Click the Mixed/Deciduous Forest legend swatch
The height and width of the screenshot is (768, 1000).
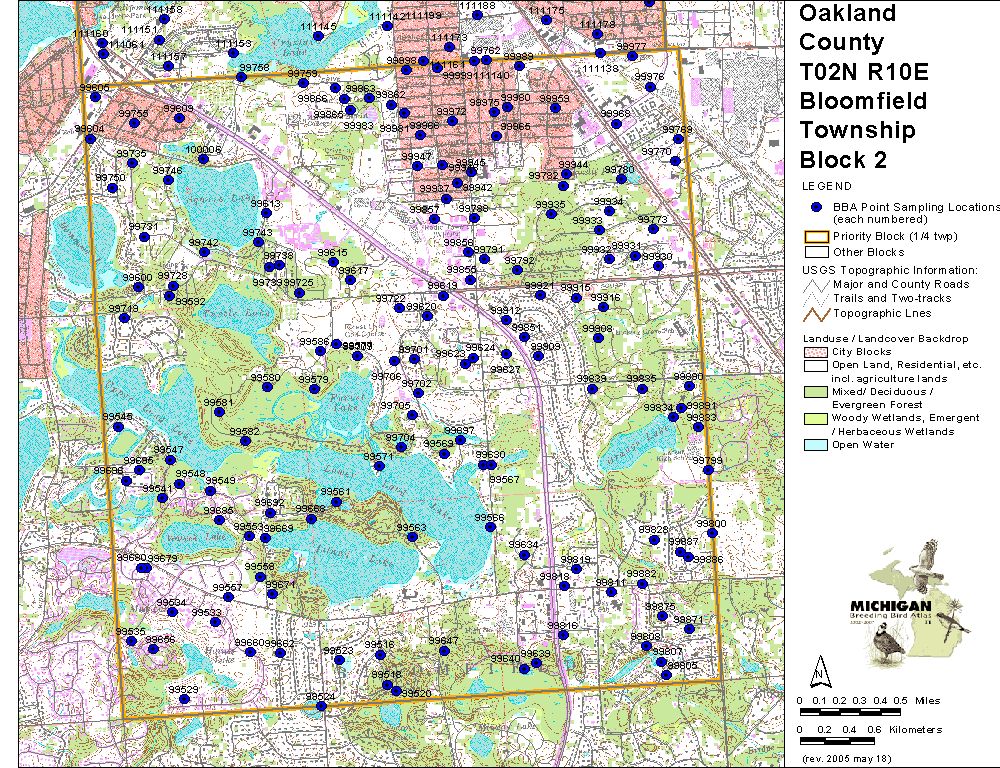[816, 391]
